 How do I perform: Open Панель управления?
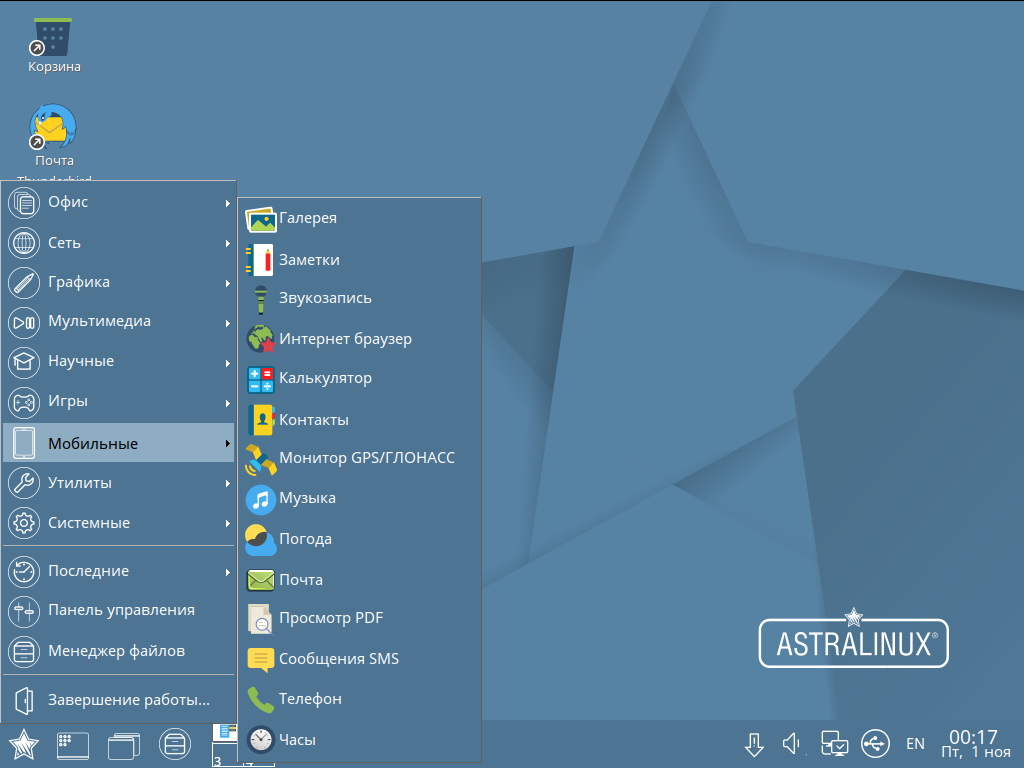coord(110,610)
